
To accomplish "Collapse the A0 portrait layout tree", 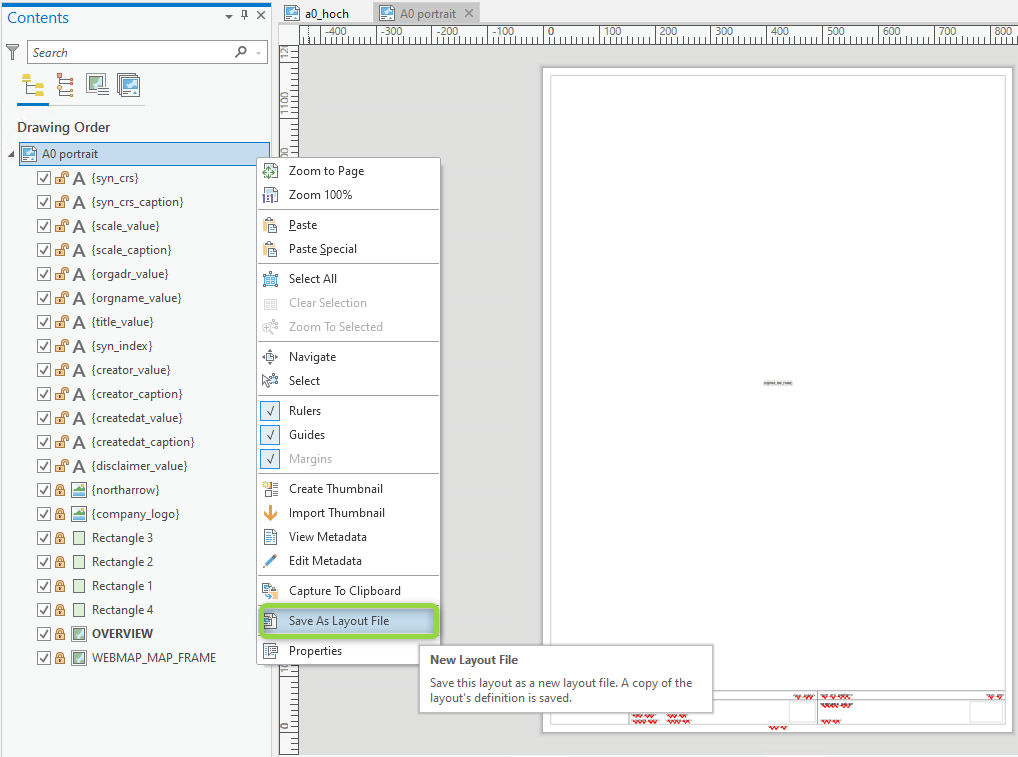I will click(x=10, y=153).
